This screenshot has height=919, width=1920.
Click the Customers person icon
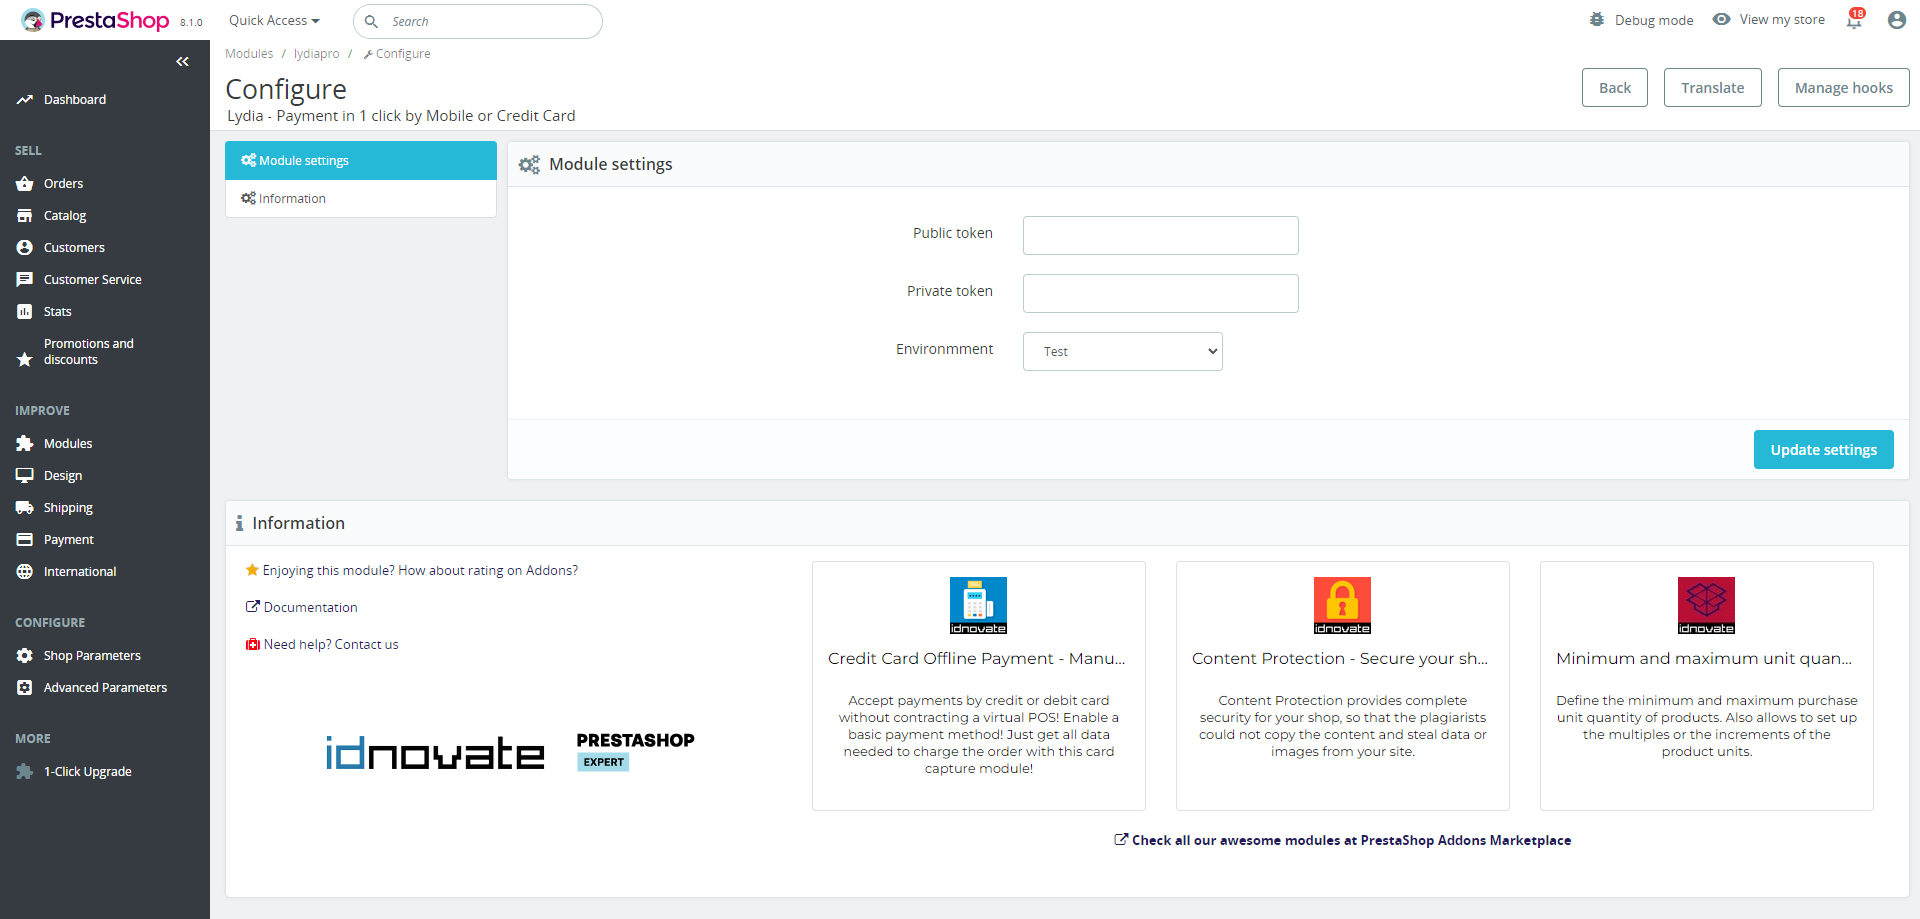click(x=25, y=248)
